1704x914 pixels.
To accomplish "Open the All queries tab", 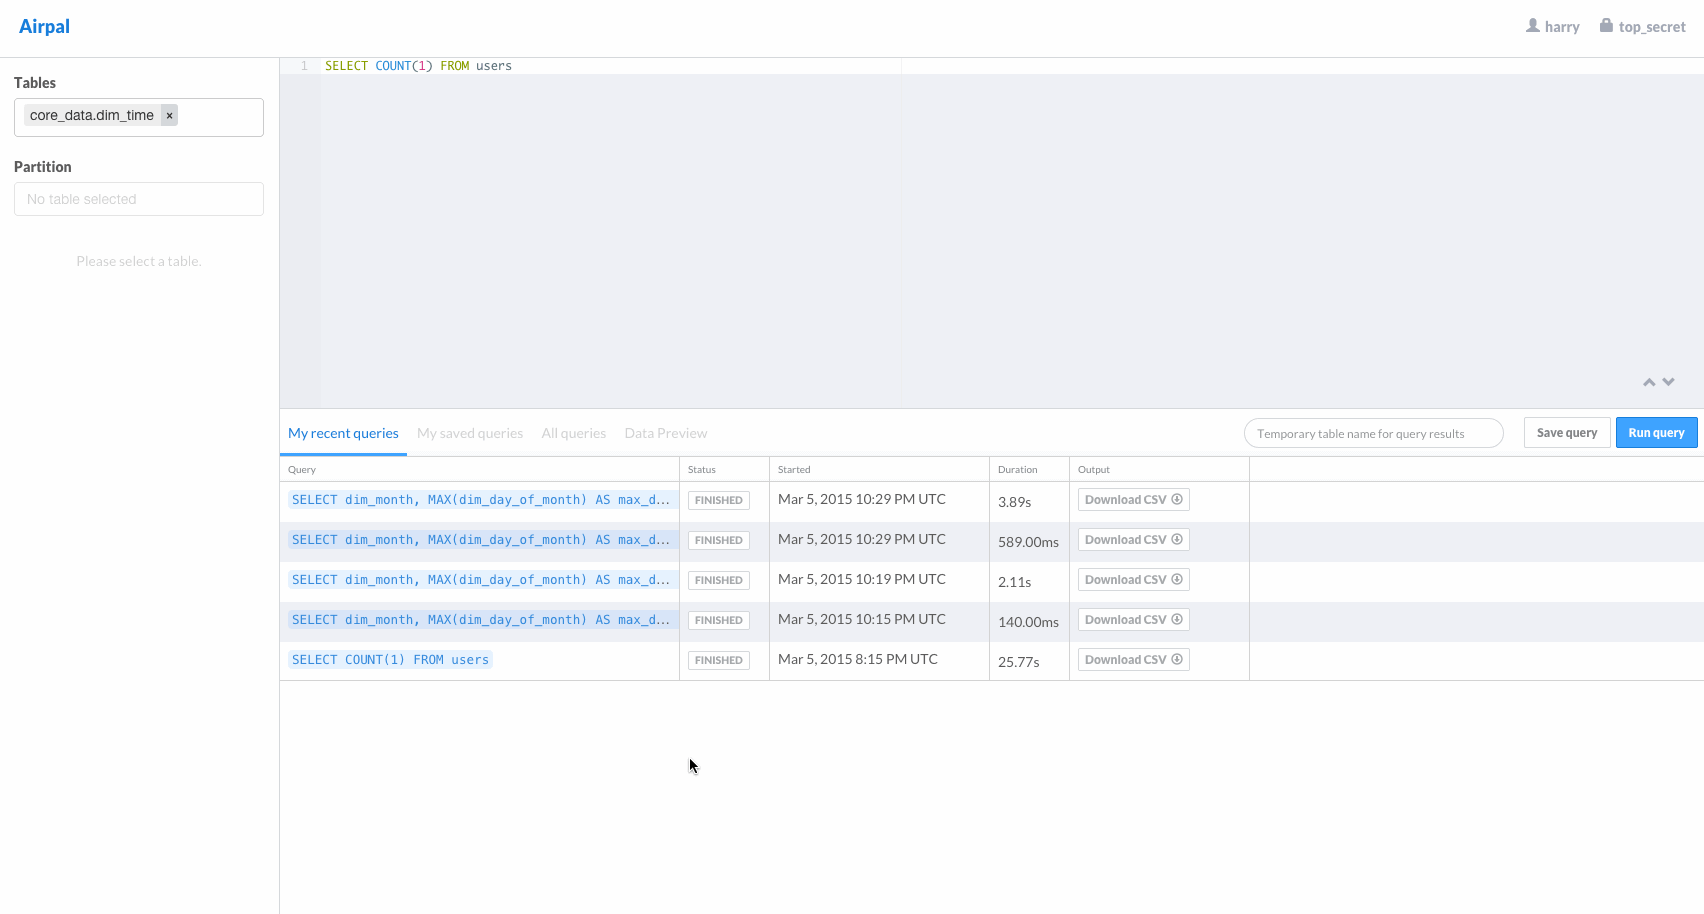I will coord(574,433).
